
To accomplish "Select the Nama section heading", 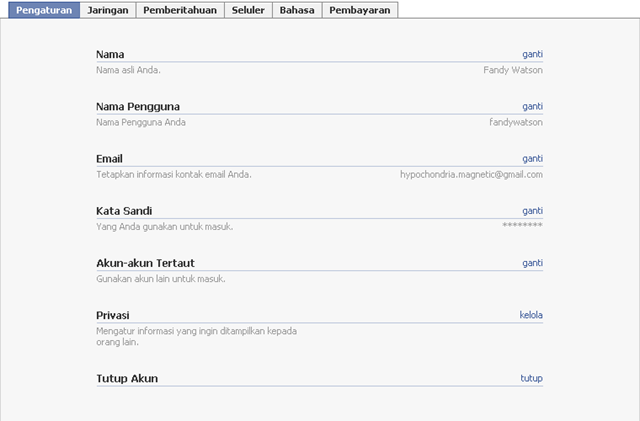I will (110, 54).
